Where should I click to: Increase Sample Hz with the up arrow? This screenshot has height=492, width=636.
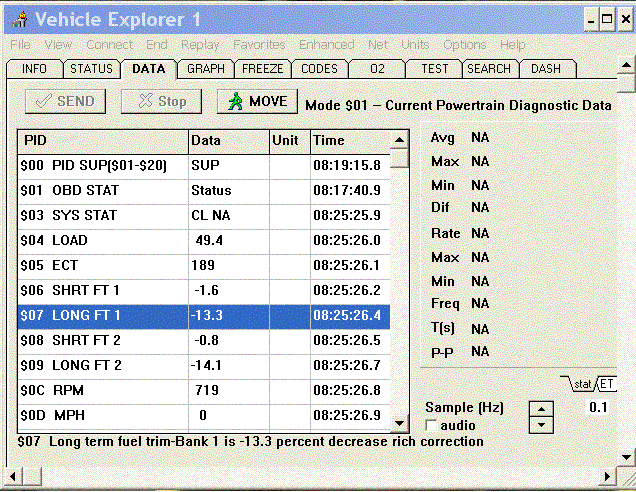(x=540, y=408)
